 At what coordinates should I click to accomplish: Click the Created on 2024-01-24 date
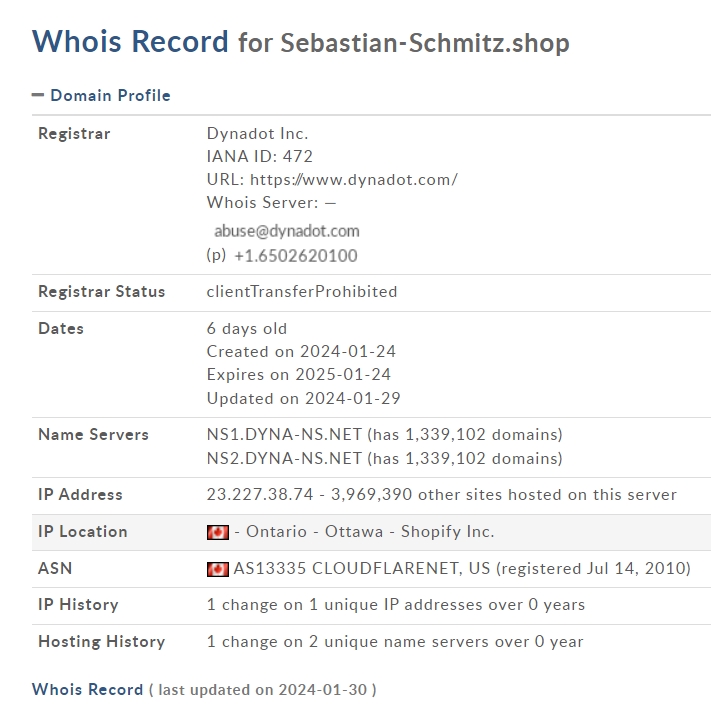pos(301,352)
